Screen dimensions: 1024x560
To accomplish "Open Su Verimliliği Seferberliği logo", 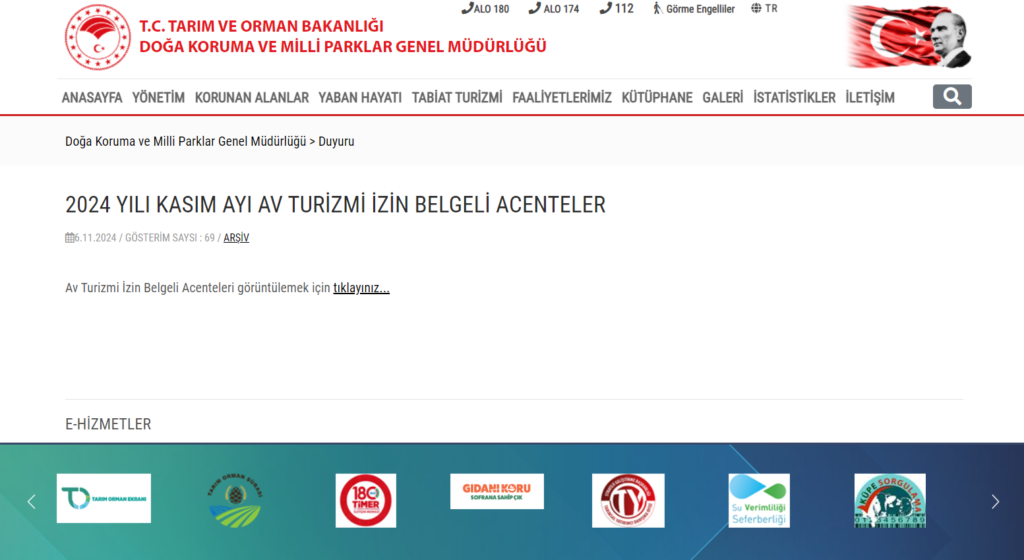I will pos(759,500).
